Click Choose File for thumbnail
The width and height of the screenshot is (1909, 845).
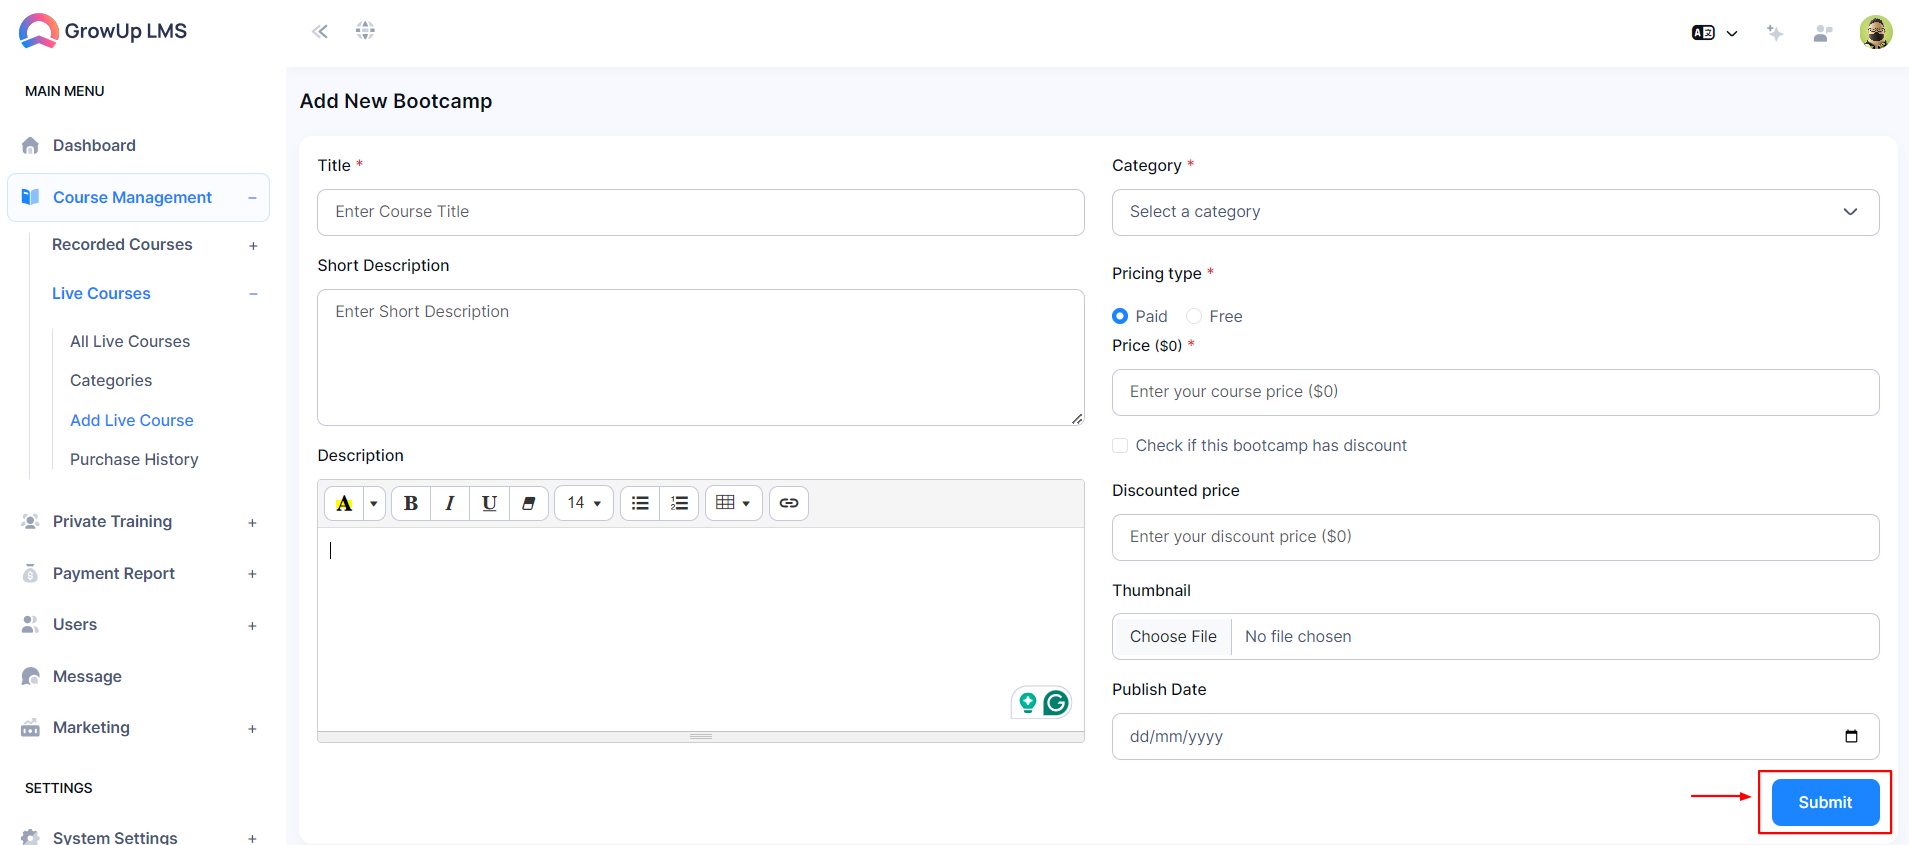pyautogui.click(x=1173, y=636)
